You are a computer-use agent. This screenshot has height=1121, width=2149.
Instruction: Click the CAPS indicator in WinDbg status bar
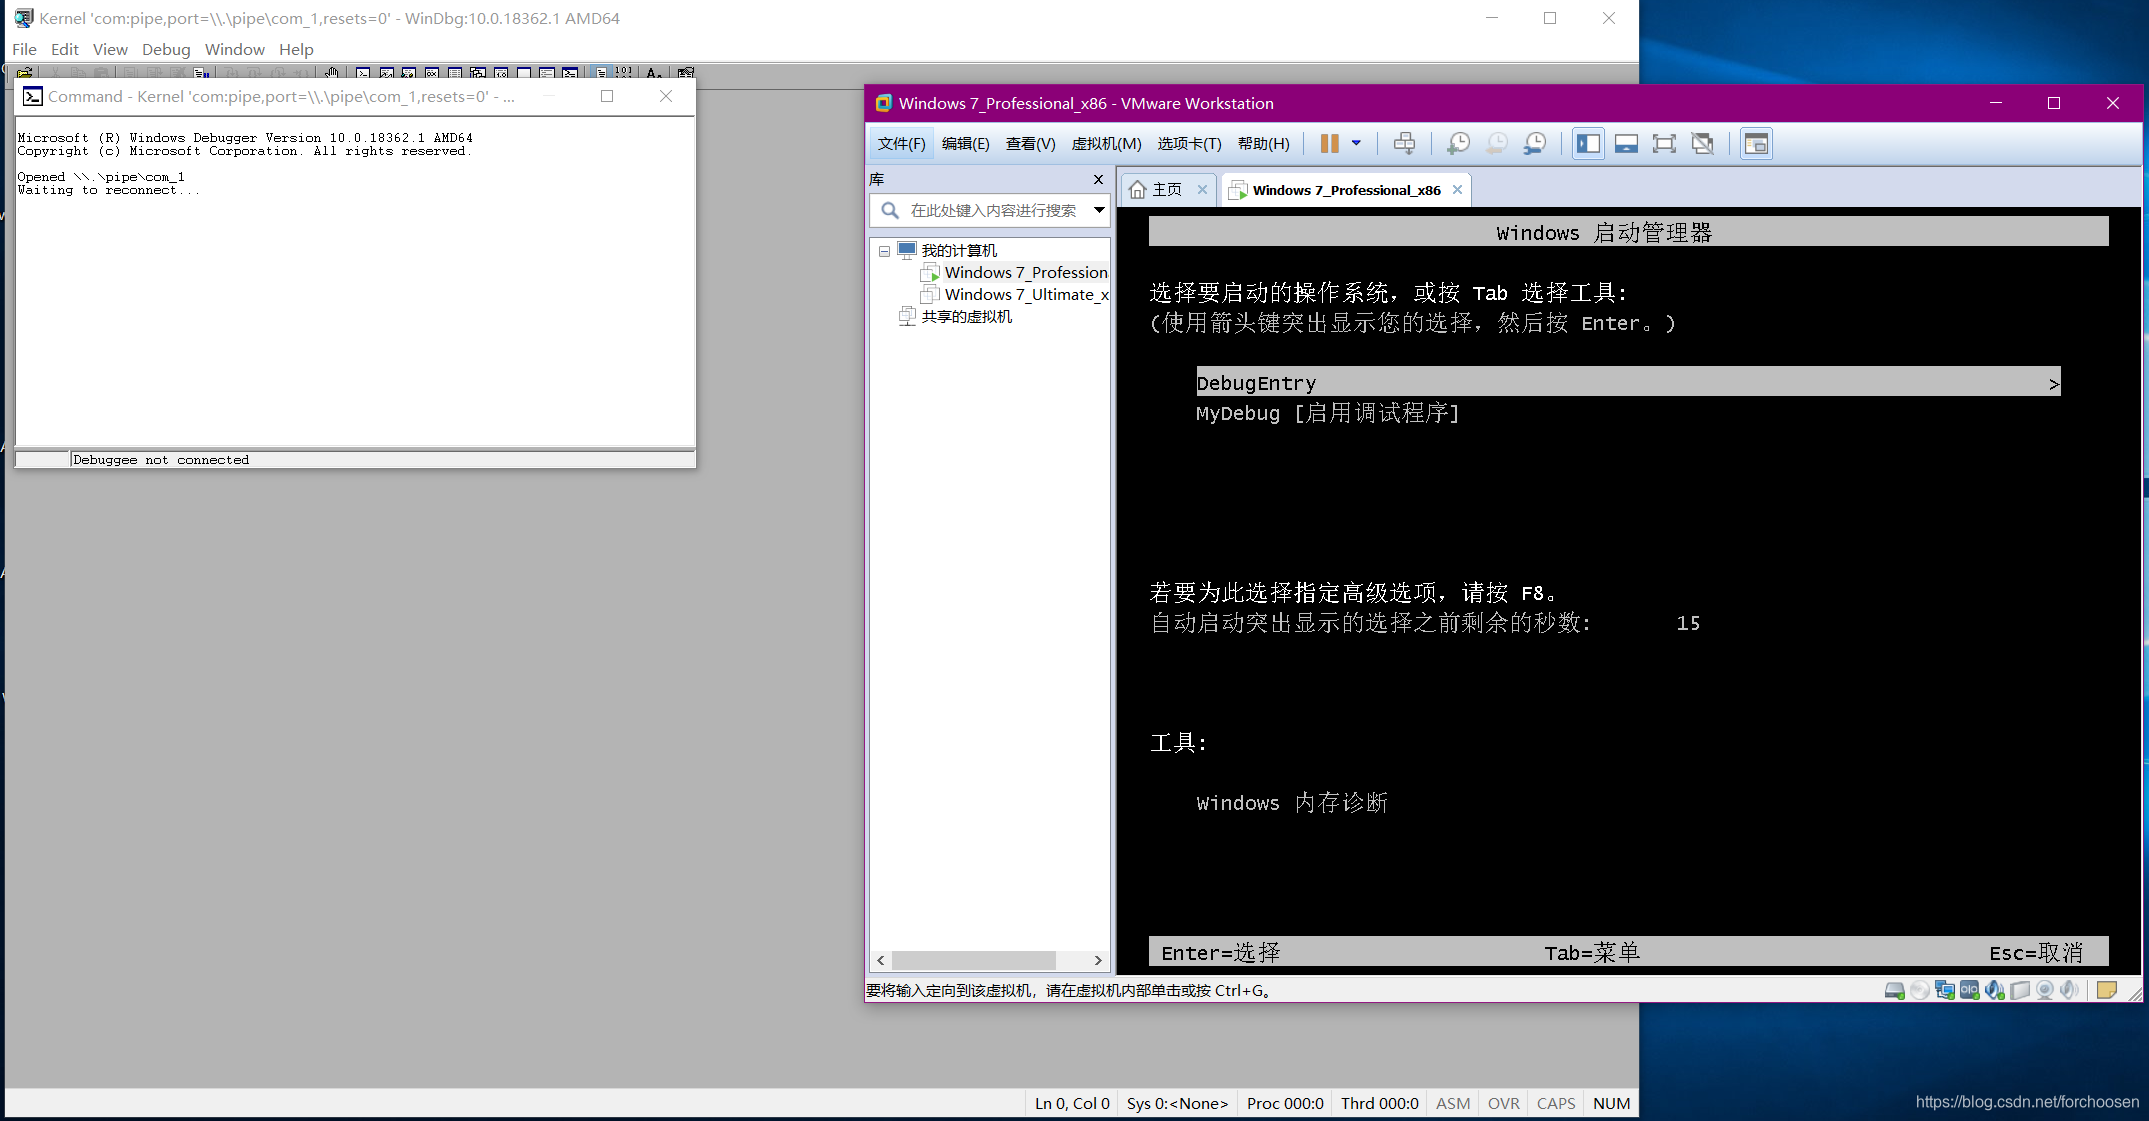coord(1556,1103)
